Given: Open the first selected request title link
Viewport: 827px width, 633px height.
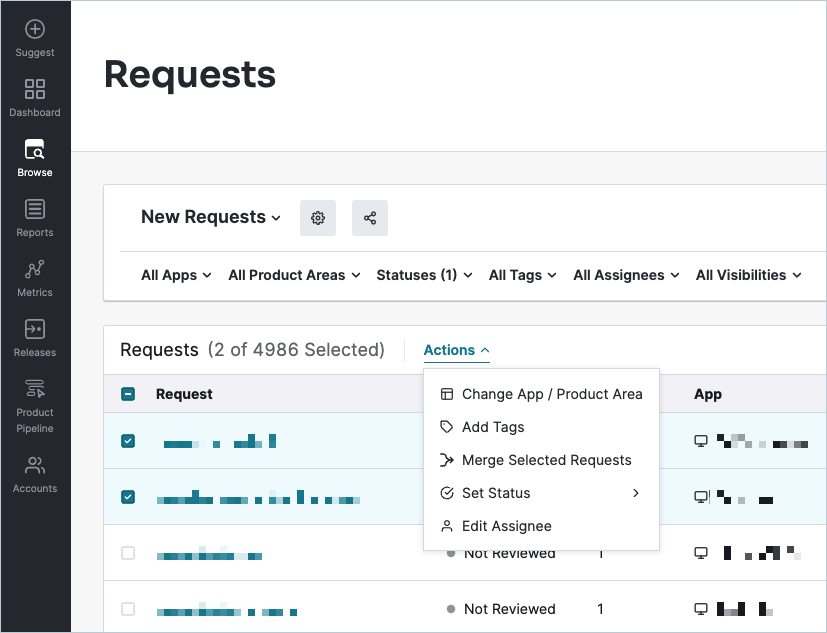Looking at the screenshot, I should pyautogui.click(x=219, y=441).
